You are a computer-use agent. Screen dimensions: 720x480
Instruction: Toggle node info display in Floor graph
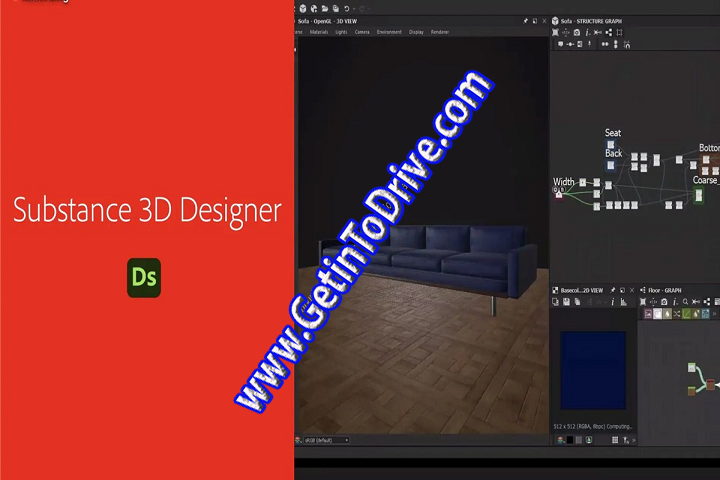pyautogui.click(x=675, y=302)
